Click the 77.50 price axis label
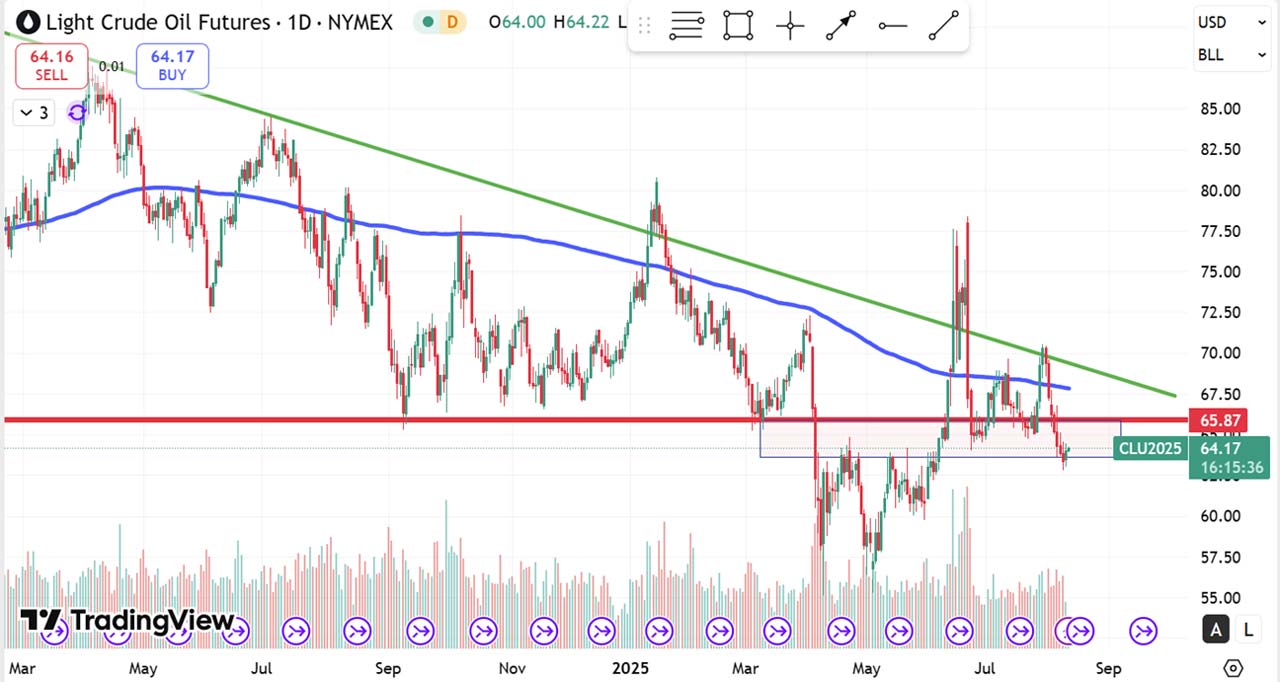 click(x=1221, y=231)
